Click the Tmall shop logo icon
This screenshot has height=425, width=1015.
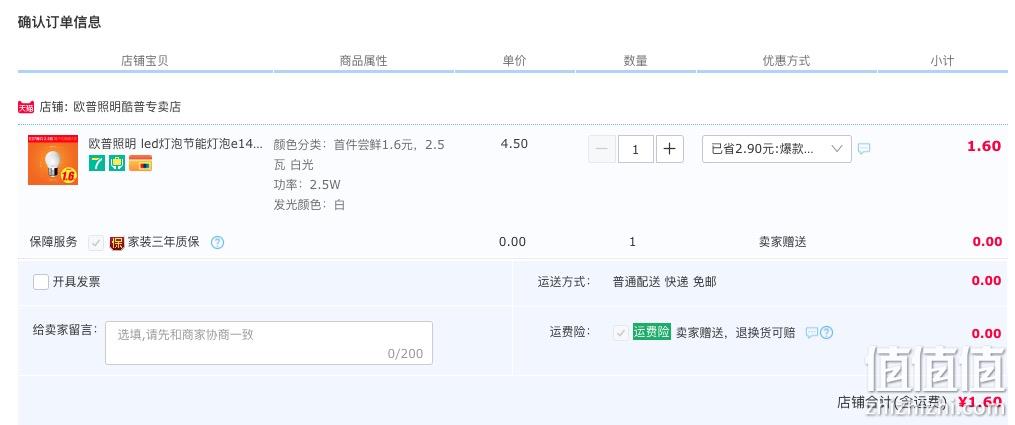(26, 107)
